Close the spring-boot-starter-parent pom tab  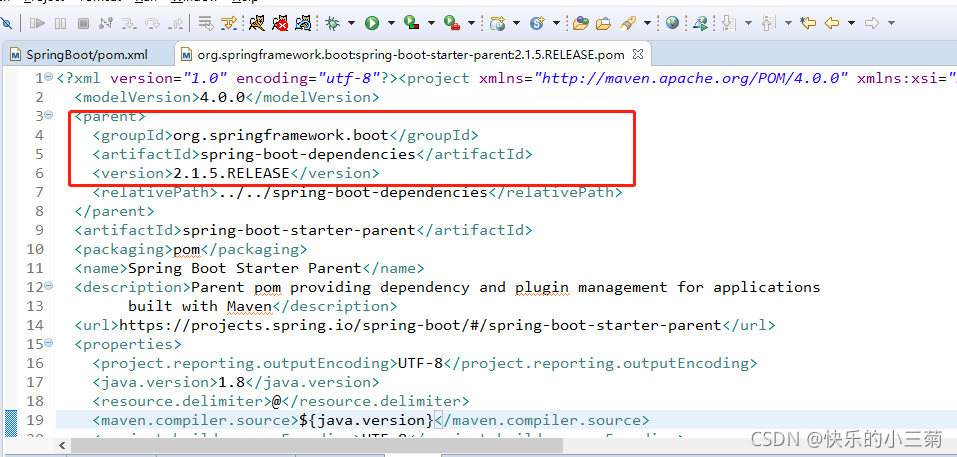click(638, 54)
